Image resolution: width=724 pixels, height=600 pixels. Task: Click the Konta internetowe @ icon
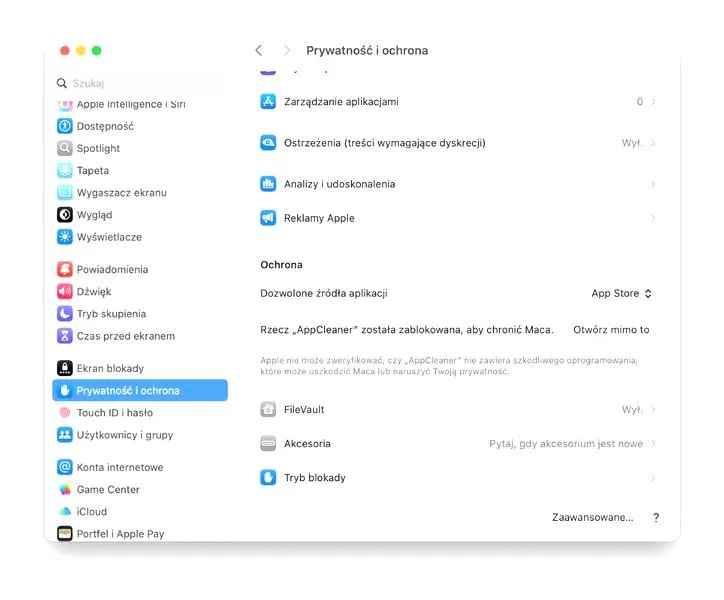click(65, 467)
